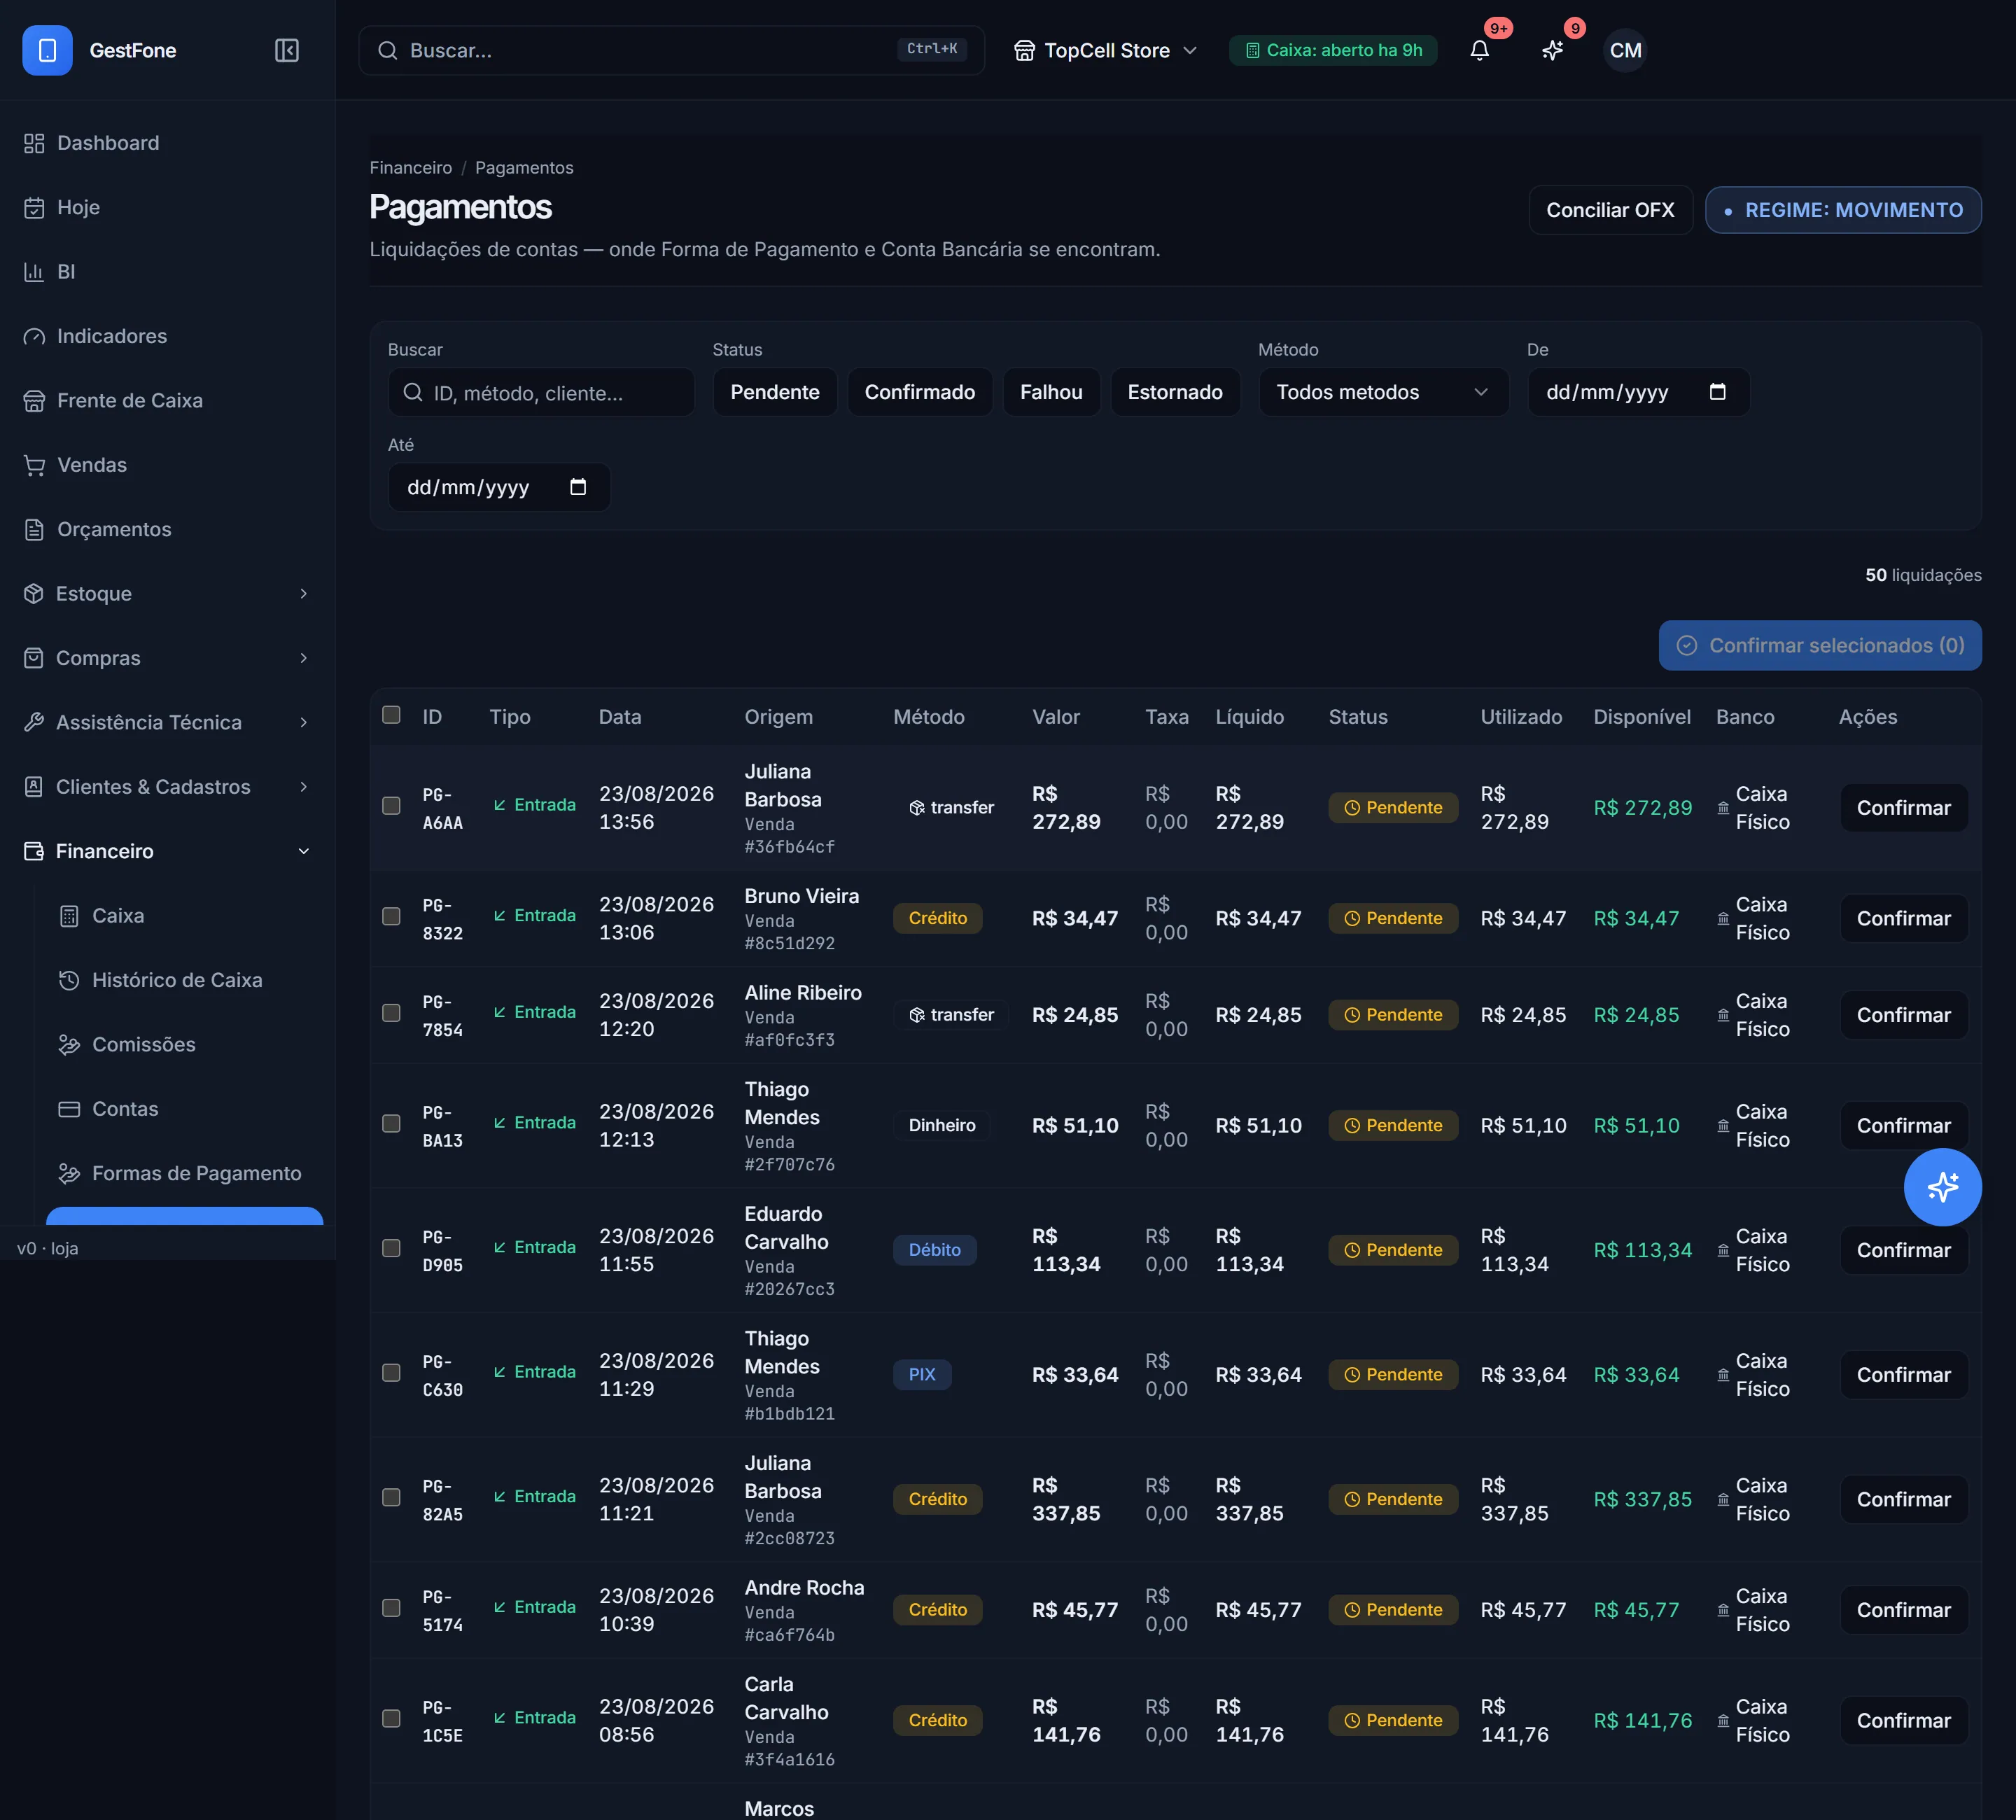Image resolution: width=2016 pixels, height=1820 pixels.
Task: Open the Todos metodos dropdown
Action: (1383, 392)
